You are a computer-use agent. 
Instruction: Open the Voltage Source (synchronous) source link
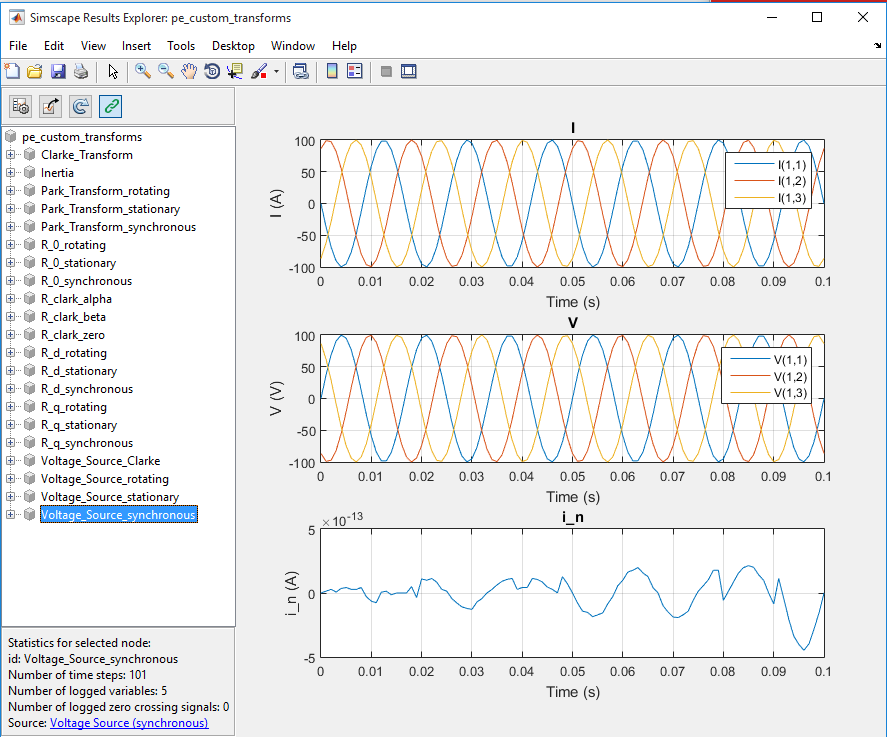(x=129, y=723)
